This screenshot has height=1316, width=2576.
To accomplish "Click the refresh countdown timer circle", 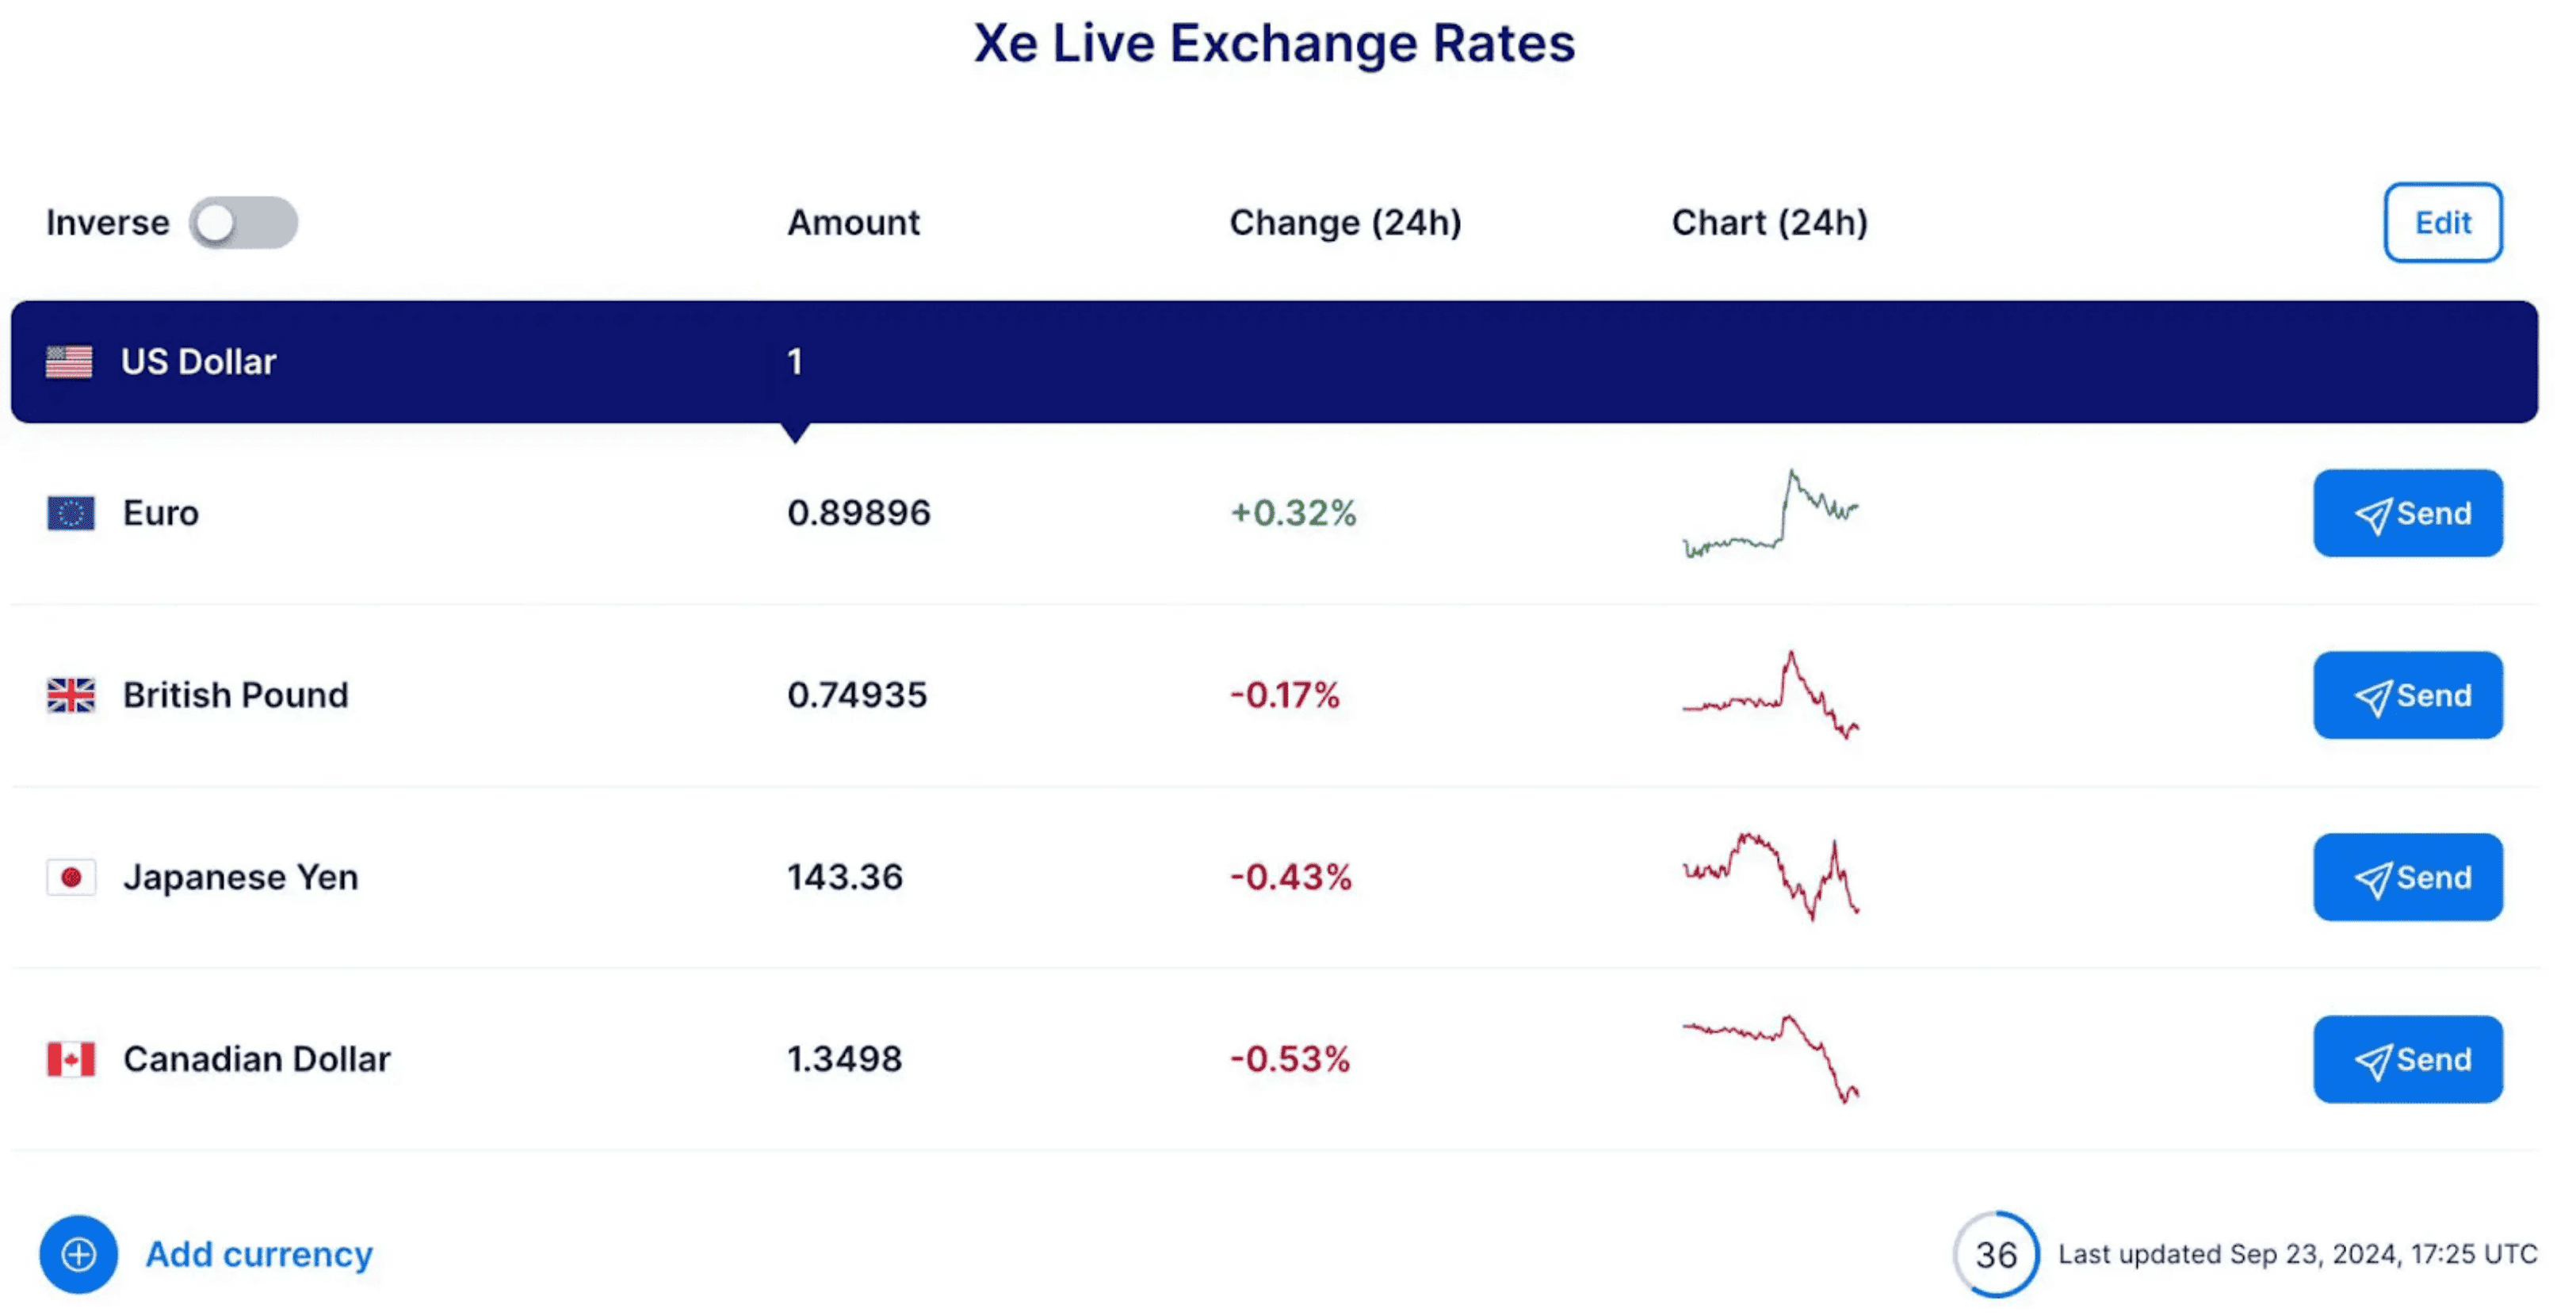I will 1995,1254.
